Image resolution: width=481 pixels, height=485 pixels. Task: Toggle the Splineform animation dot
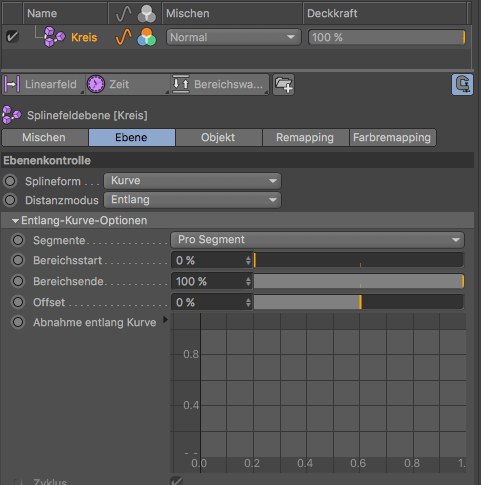pos(10,181)
